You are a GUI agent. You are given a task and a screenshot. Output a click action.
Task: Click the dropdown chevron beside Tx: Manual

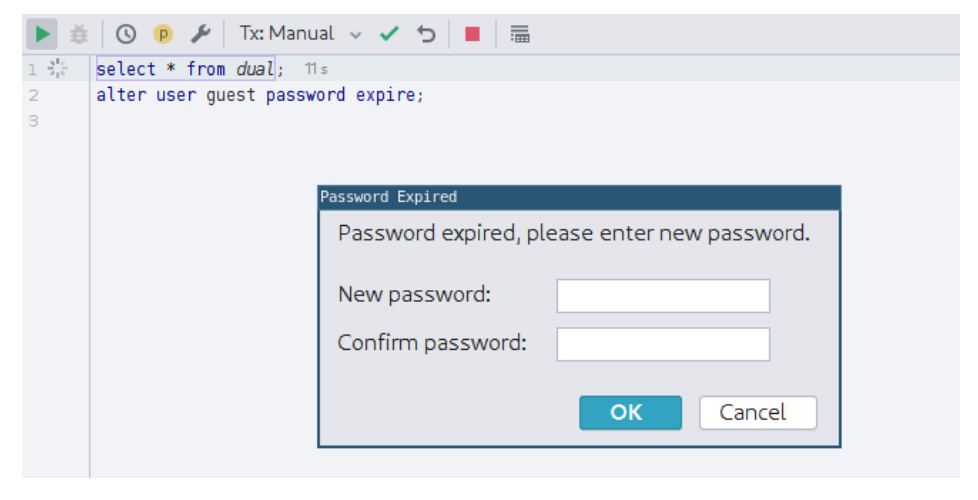pos(356,35)
